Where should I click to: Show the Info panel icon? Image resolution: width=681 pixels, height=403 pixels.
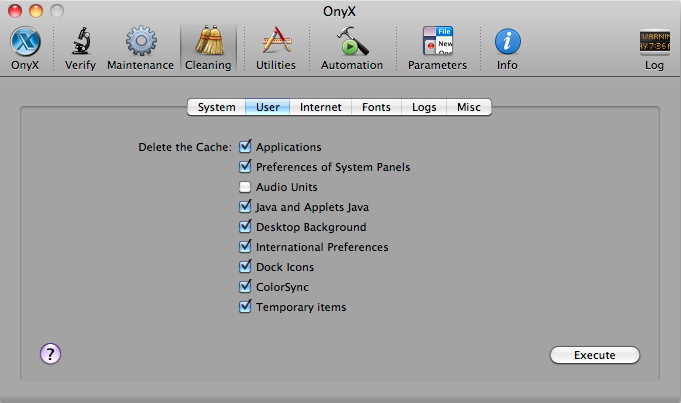tap(507, 41)
